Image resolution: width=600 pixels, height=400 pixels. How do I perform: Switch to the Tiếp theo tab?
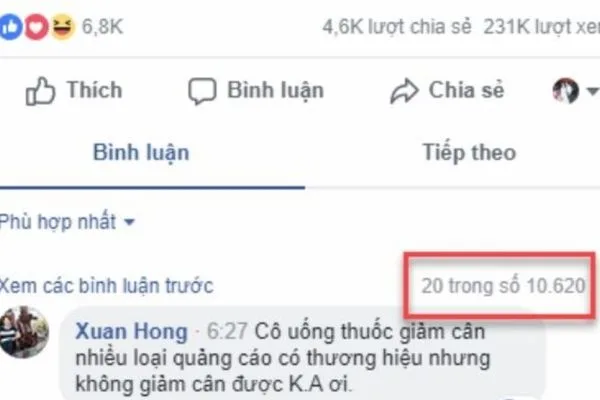tap(469, 153)
